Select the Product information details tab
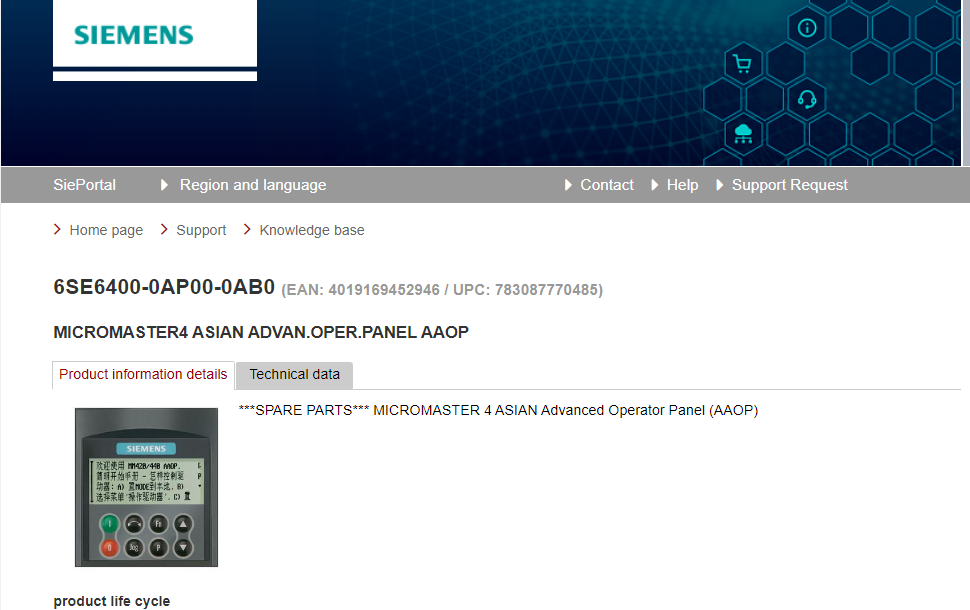The height and width of the screenshot is (610, 970). [x=143, y=375]
